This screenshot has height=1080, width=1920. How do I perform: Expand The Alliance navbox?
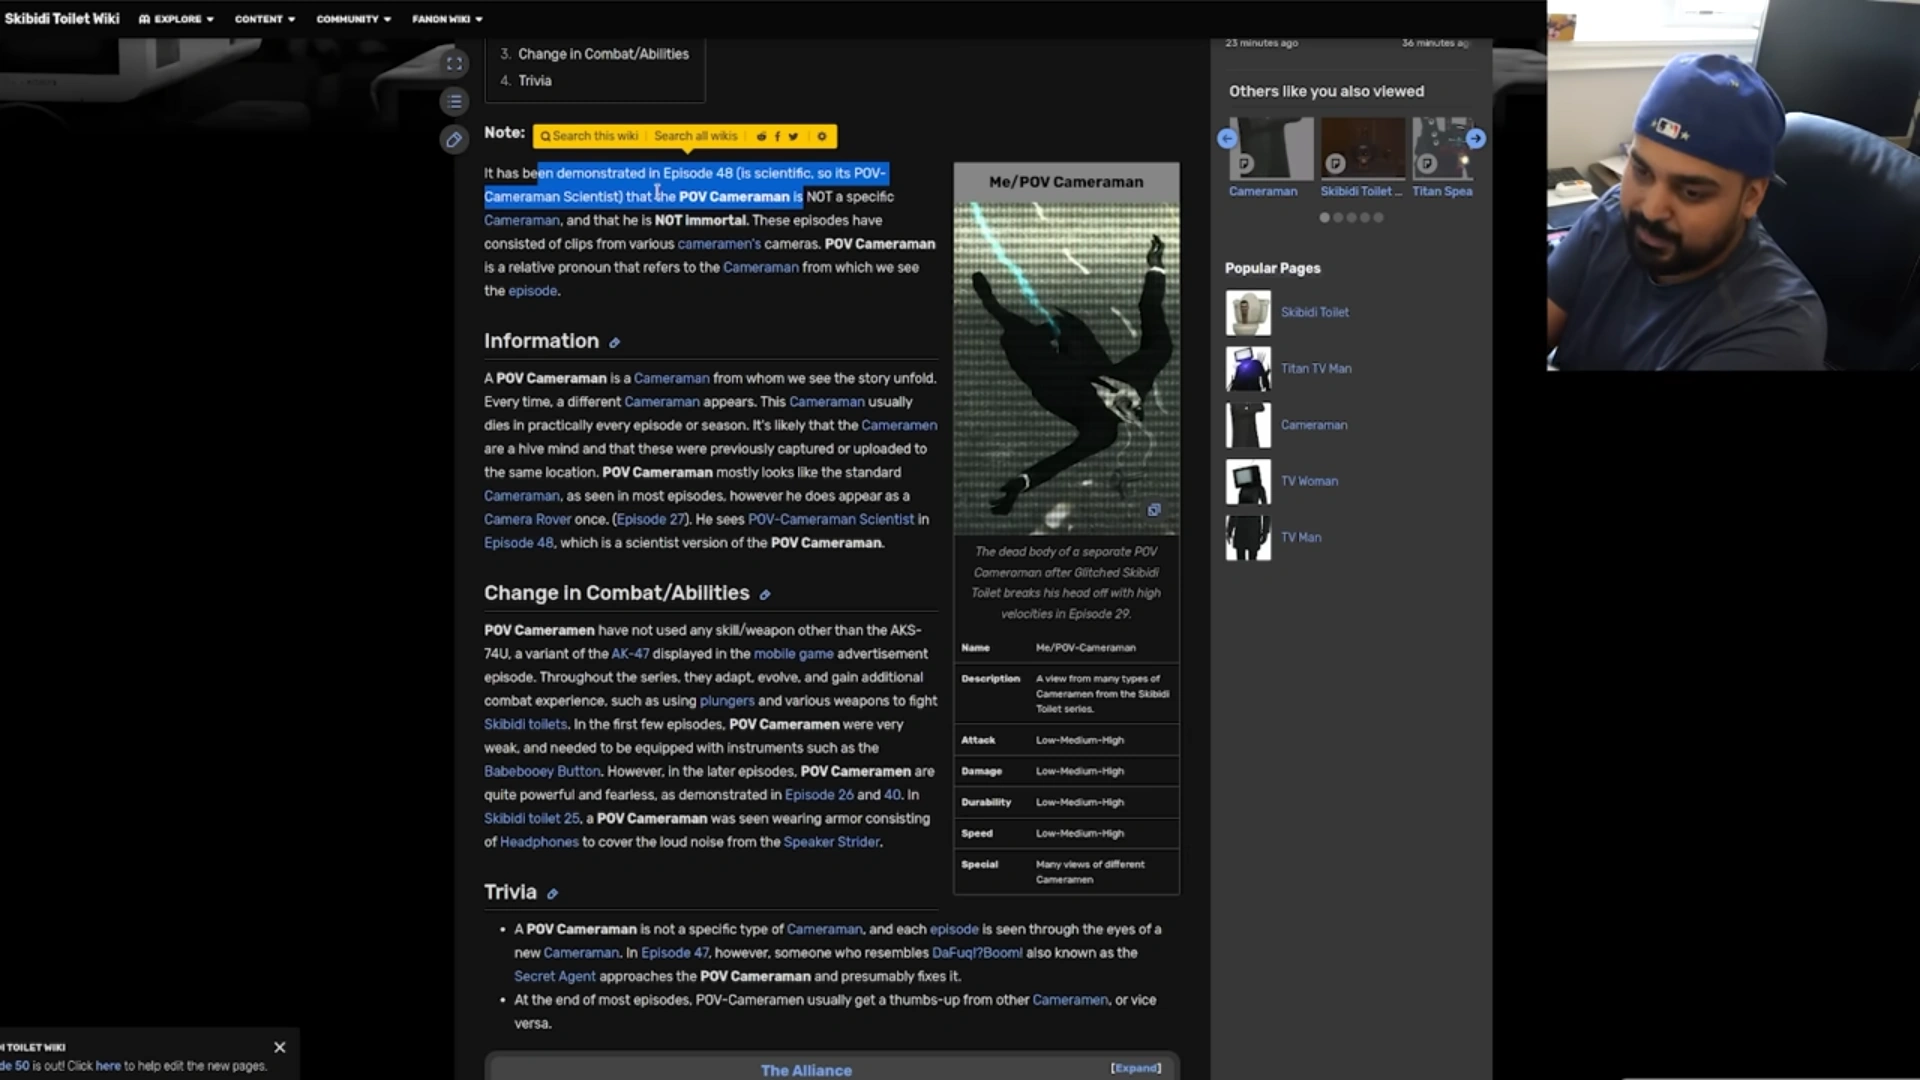(1135, 1068)
